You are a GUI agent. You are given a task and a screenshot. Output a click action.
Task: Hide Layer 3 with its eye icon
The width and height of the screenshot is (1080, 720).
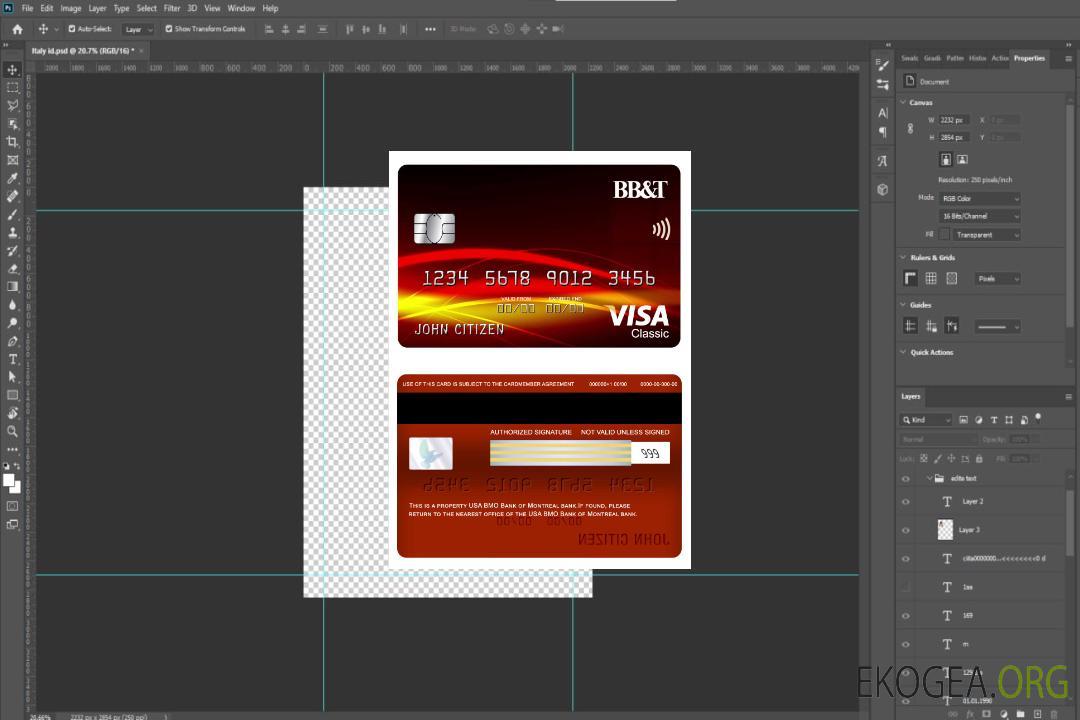906,530
